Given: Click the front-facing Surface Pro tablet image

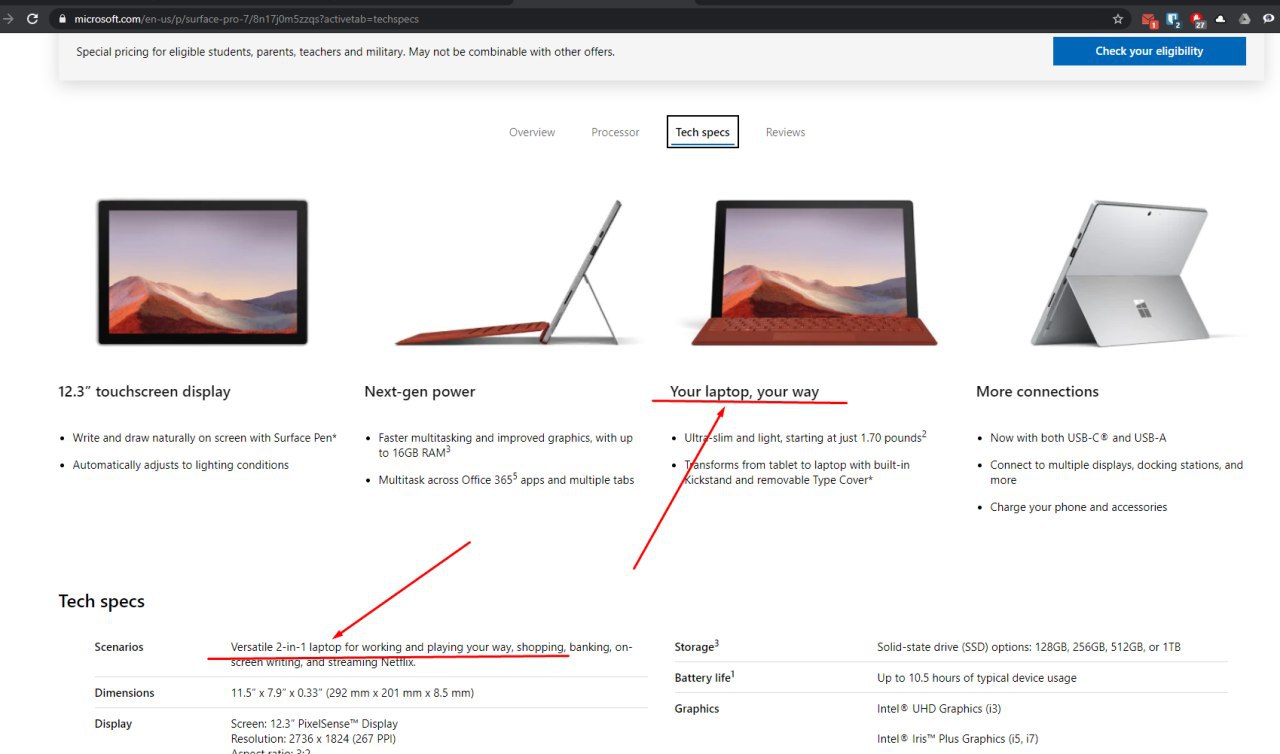Looking at the screenshot, I should [x=202, y=272].
